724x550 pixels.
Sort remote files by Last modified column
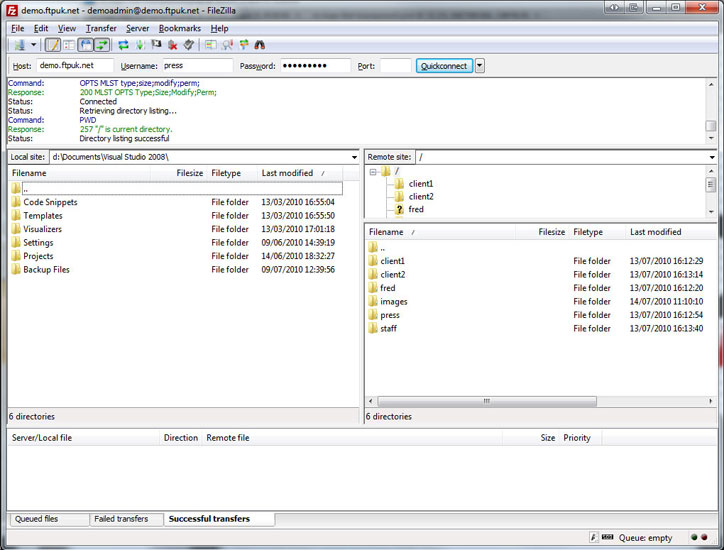pyautogui.click(x=671, y=232)
